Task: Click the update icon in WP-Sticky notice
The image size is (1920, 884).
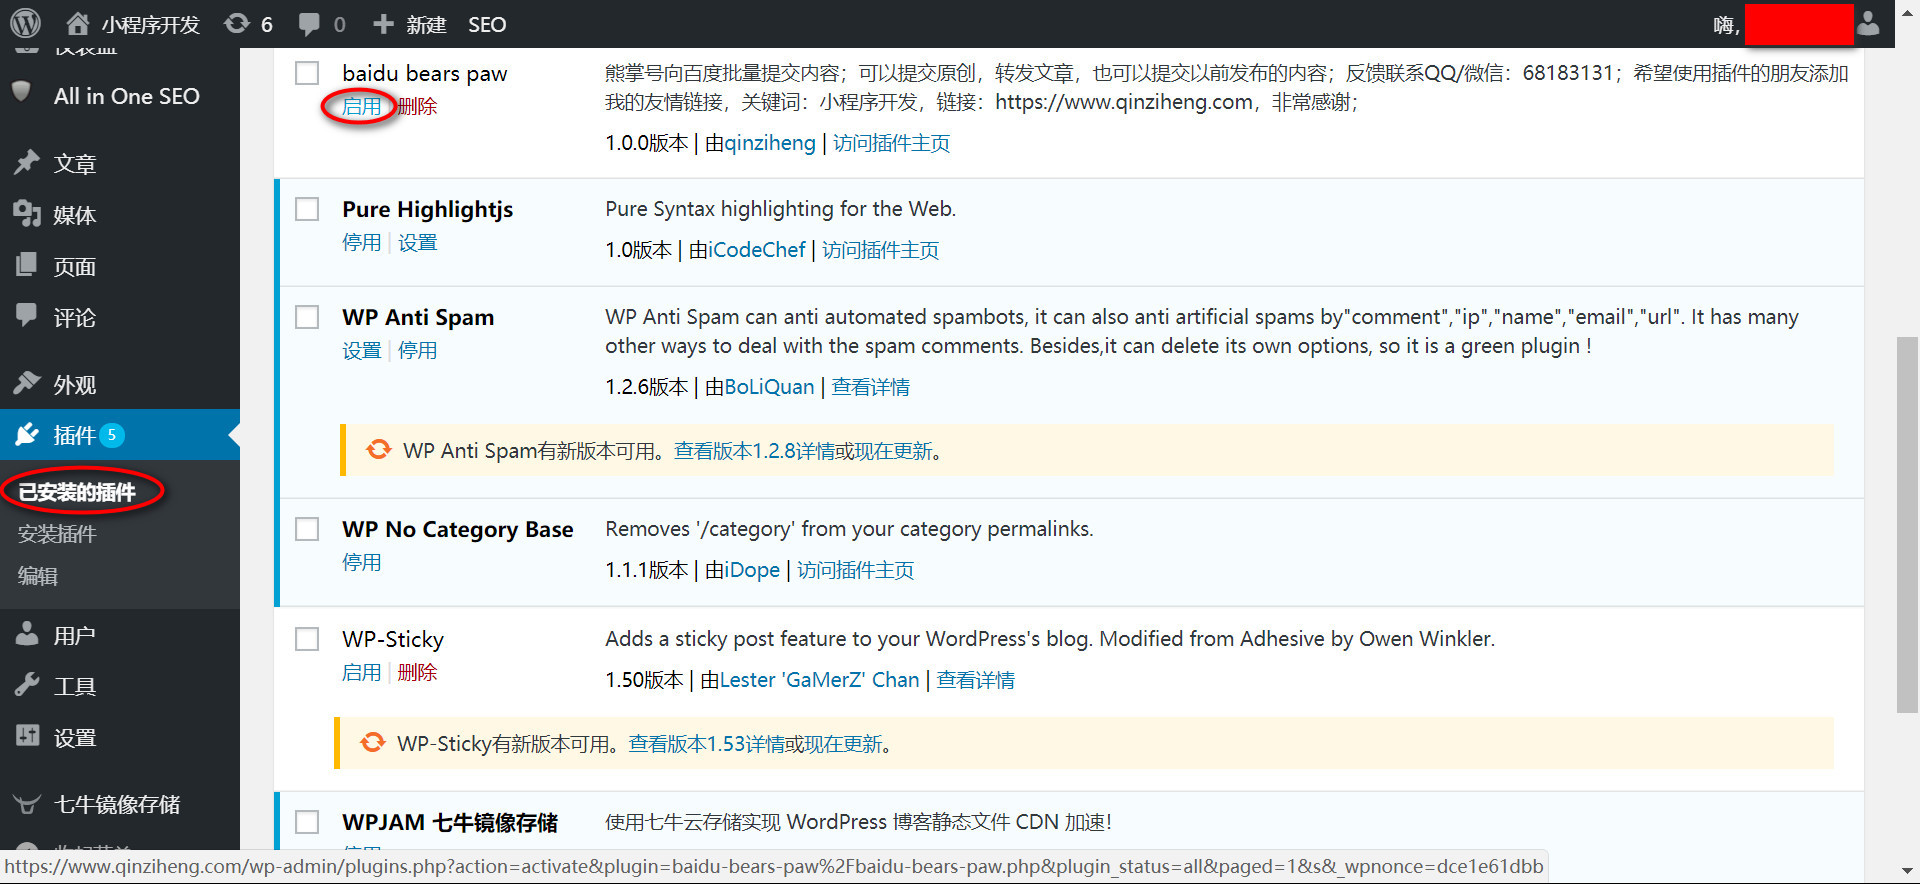Action: click(x=372, y=743)
